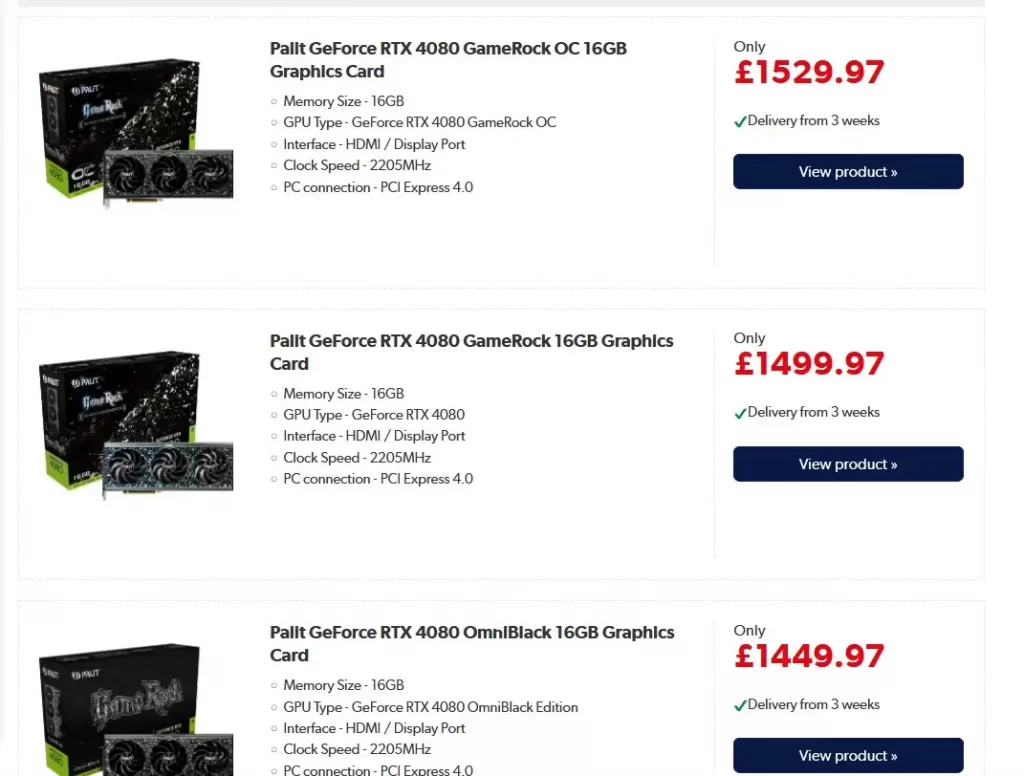Click the £1449.97 price of the OmniBlack

pyautogui.click(x=808, y=656)
